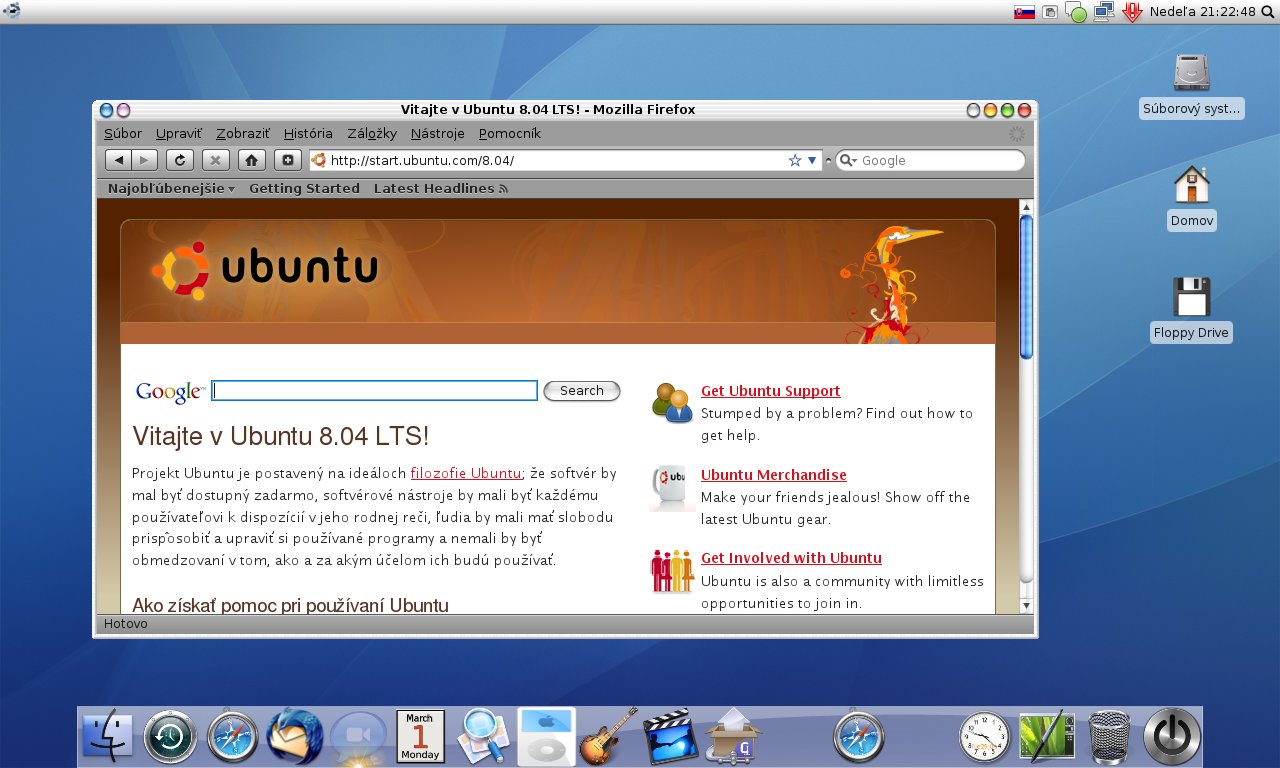Click the vertical scrollbar thumb in Firefox
1280x768 pixels.
point(1026,286)
